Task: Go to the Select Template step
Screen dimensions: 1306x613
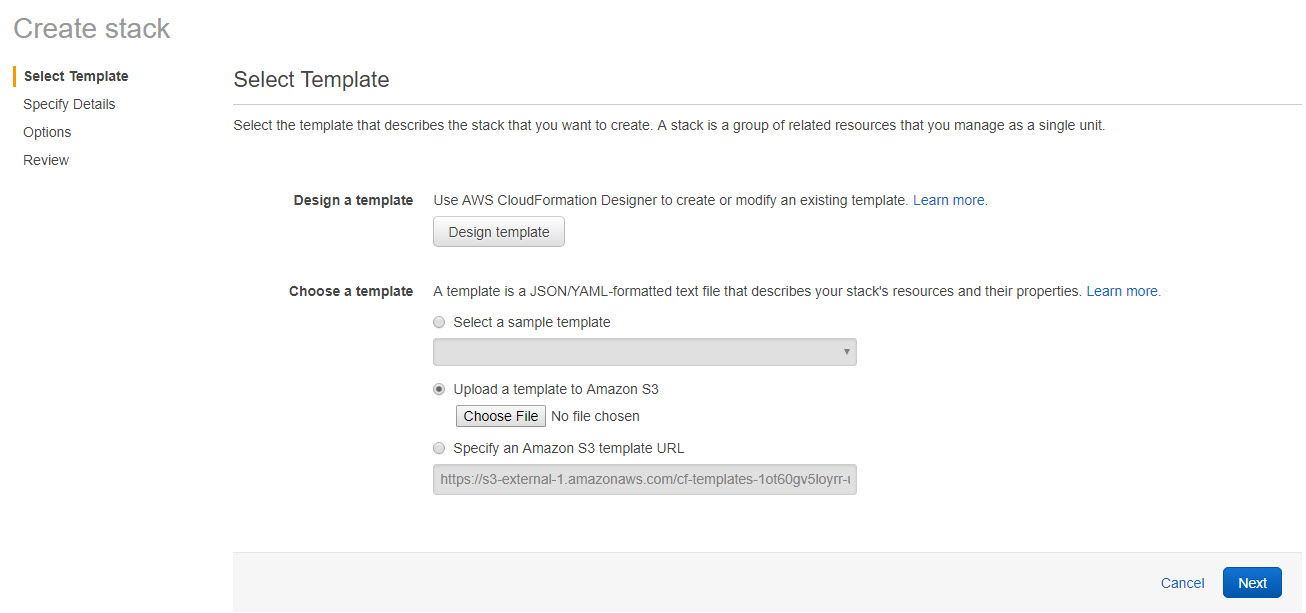Action: [76, 76]
